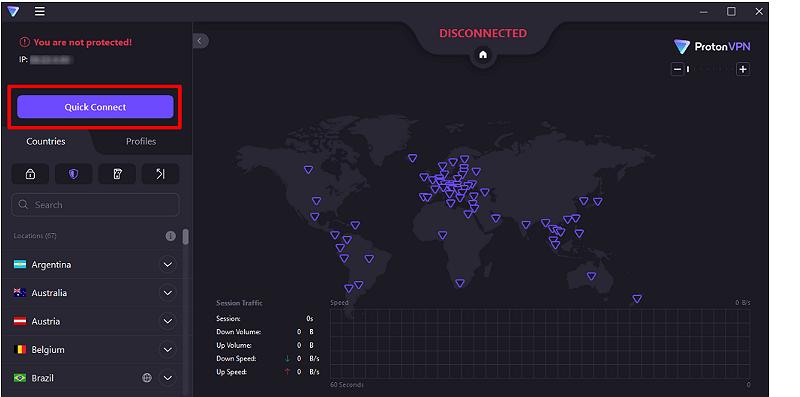
Task: Click the Mexico server marker on map
Action: click(315, 217)
